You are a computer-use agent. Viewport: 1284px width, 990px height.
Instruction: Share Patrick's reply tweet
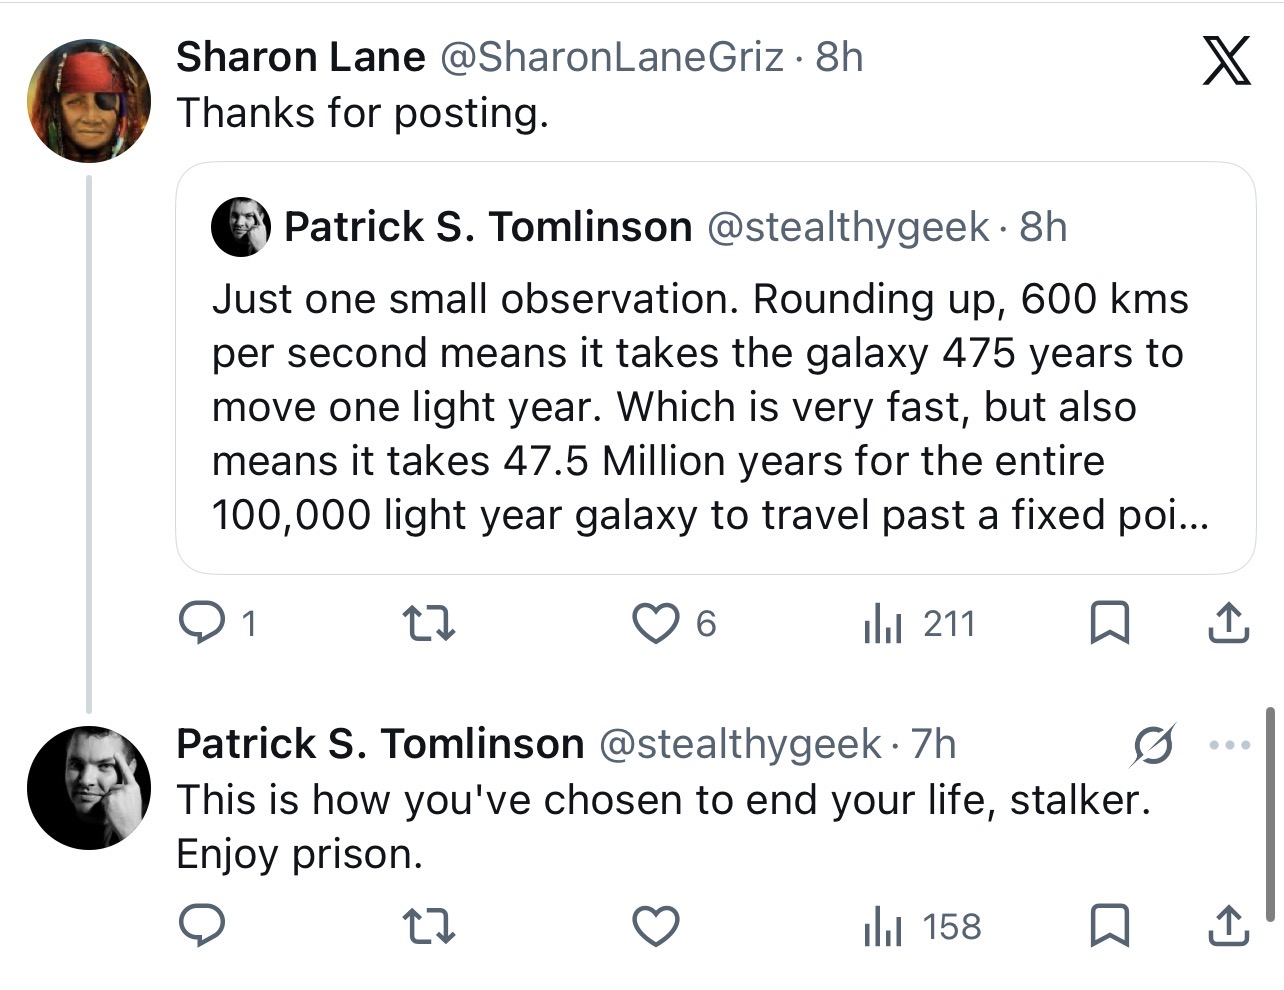[1228, 926]
